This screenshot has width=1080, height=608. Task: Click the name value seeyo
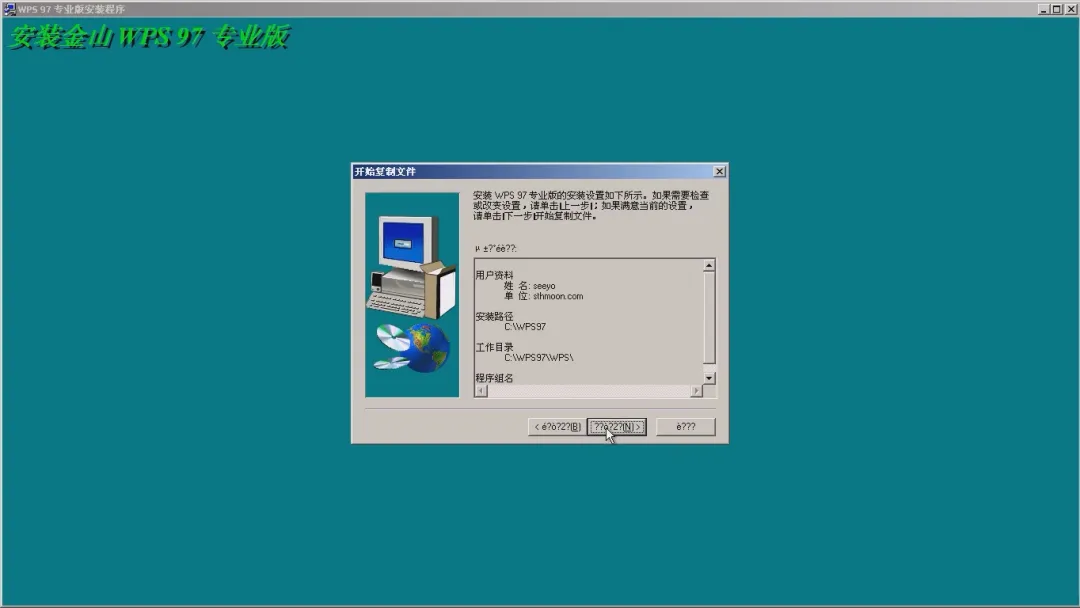pyautogui.click(x=544, y=286)
